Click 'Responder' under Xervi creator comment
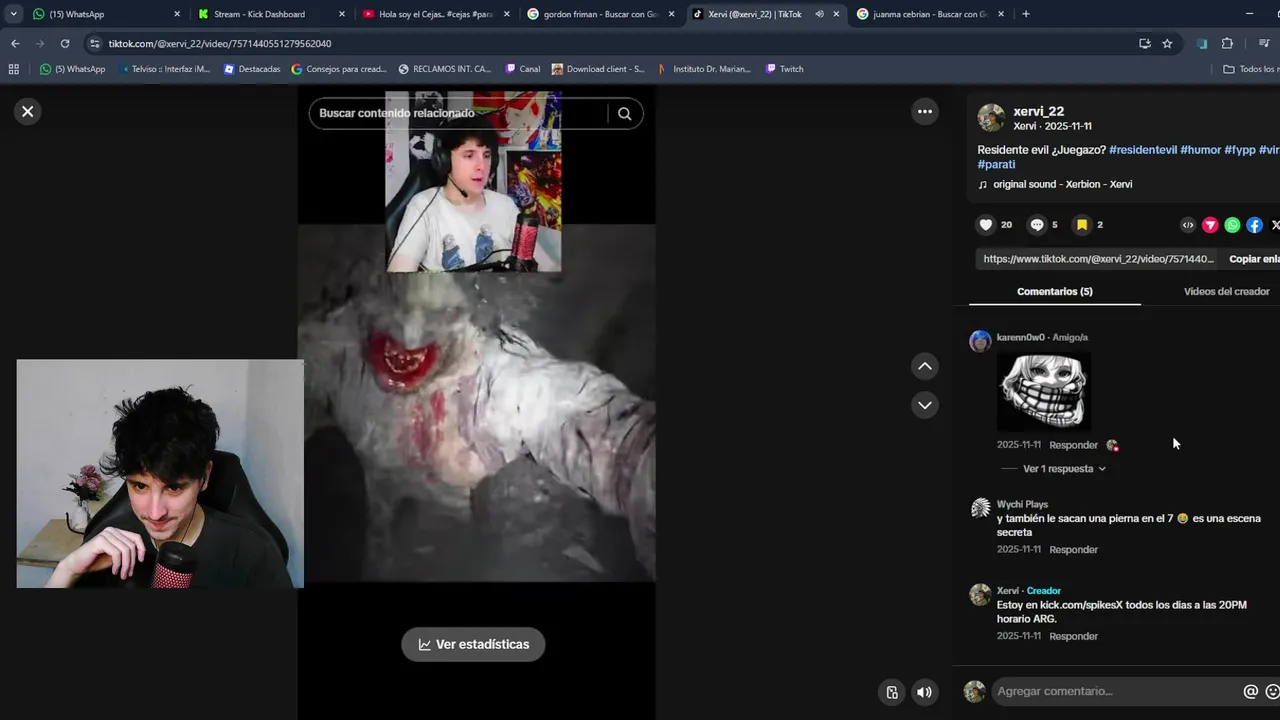The width and height of the screenshot is (1280, 720). [1073, 636]
